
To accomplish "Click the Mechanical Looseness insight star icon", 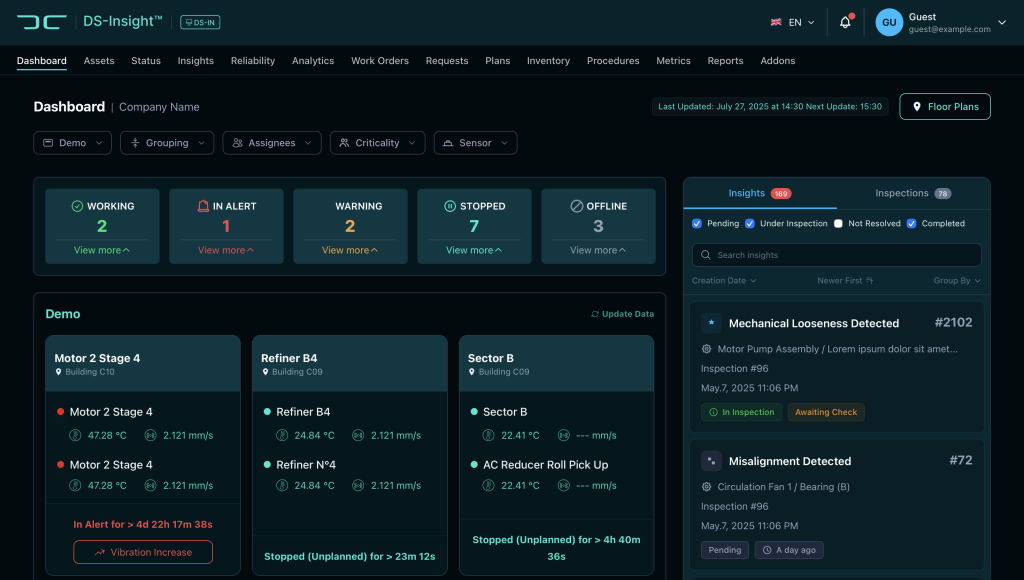I will tap(711, 323).
